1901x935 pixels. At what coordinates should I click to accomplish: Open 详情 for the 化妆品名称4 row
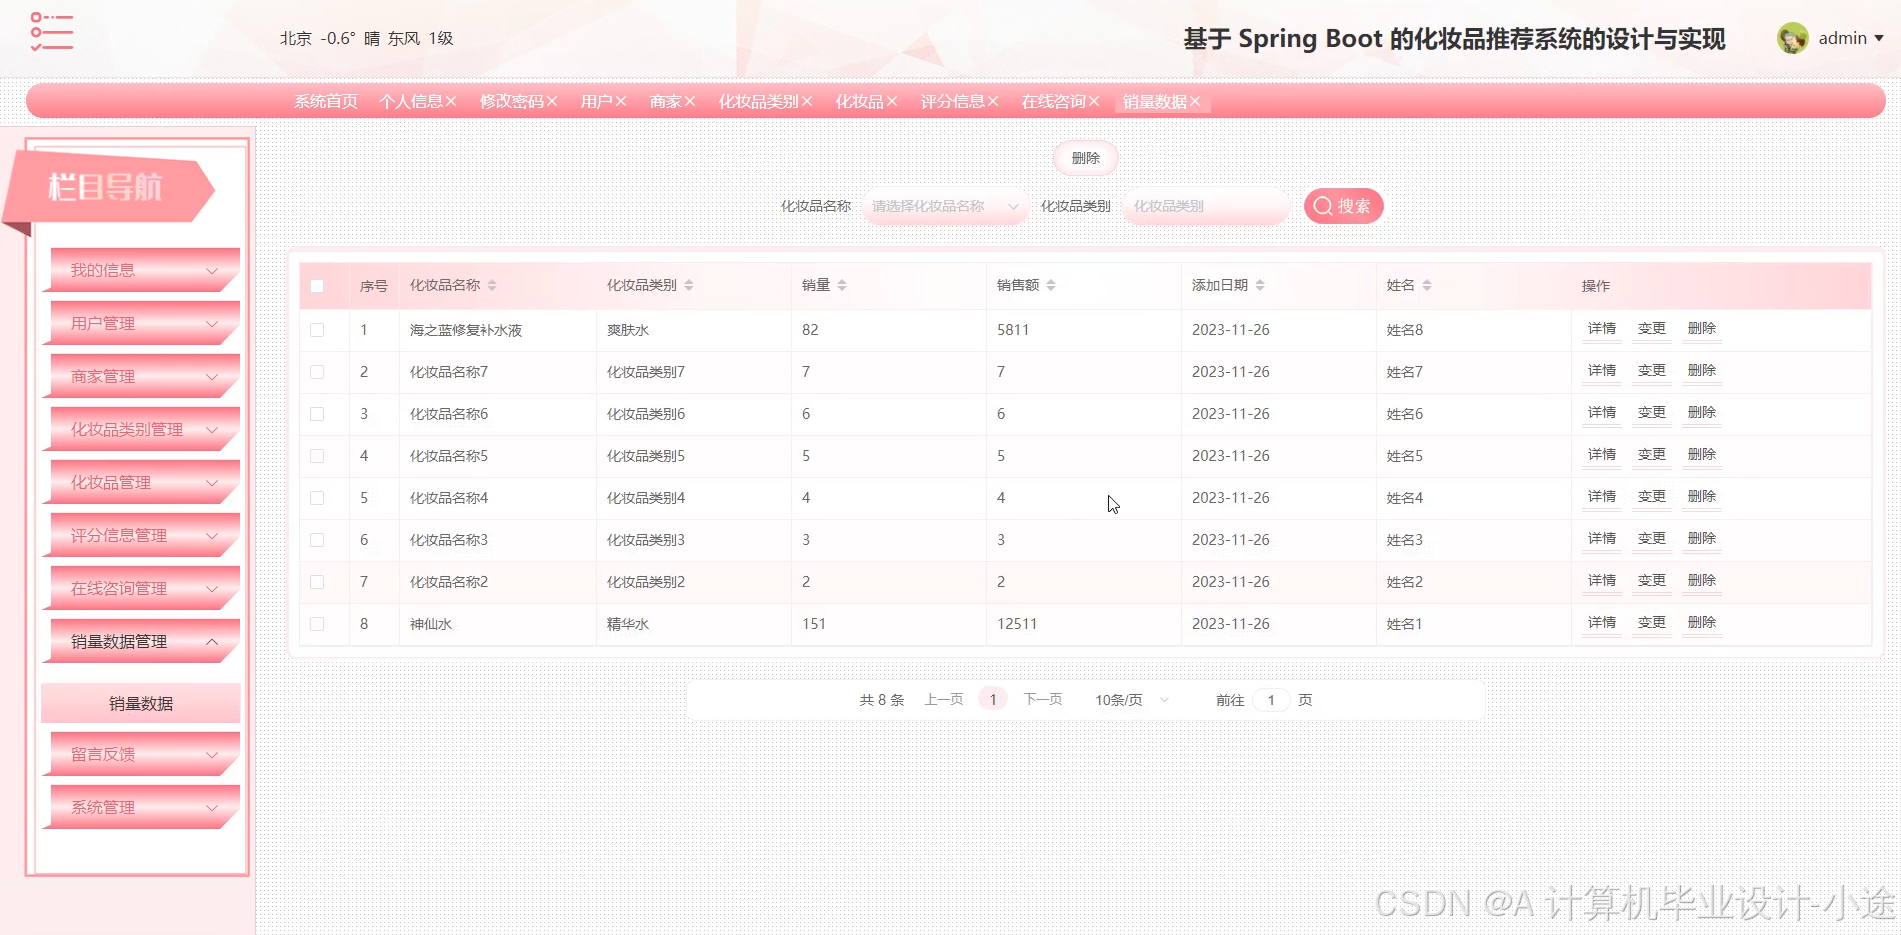[1601, 496]
